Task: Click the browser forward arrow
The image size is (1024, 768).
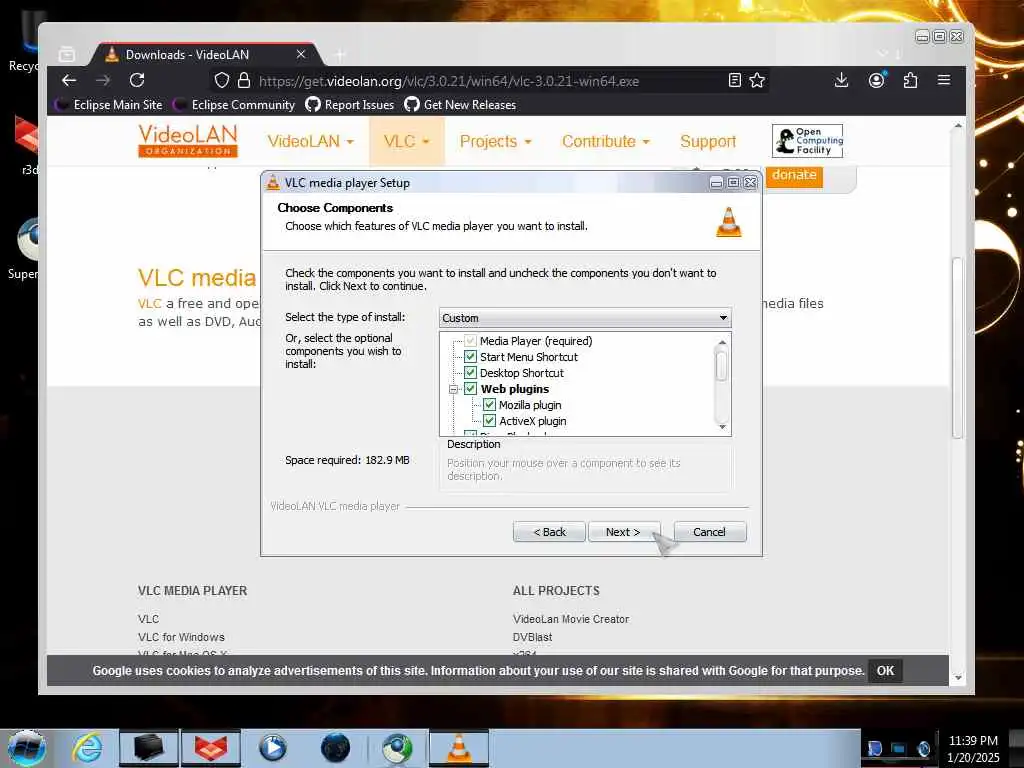Action: [x=103, y=80]
